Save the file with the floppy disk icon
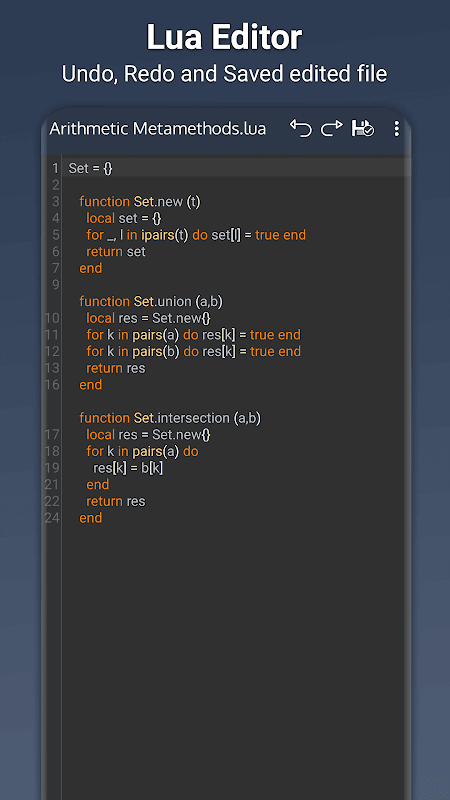 [363, 128]
